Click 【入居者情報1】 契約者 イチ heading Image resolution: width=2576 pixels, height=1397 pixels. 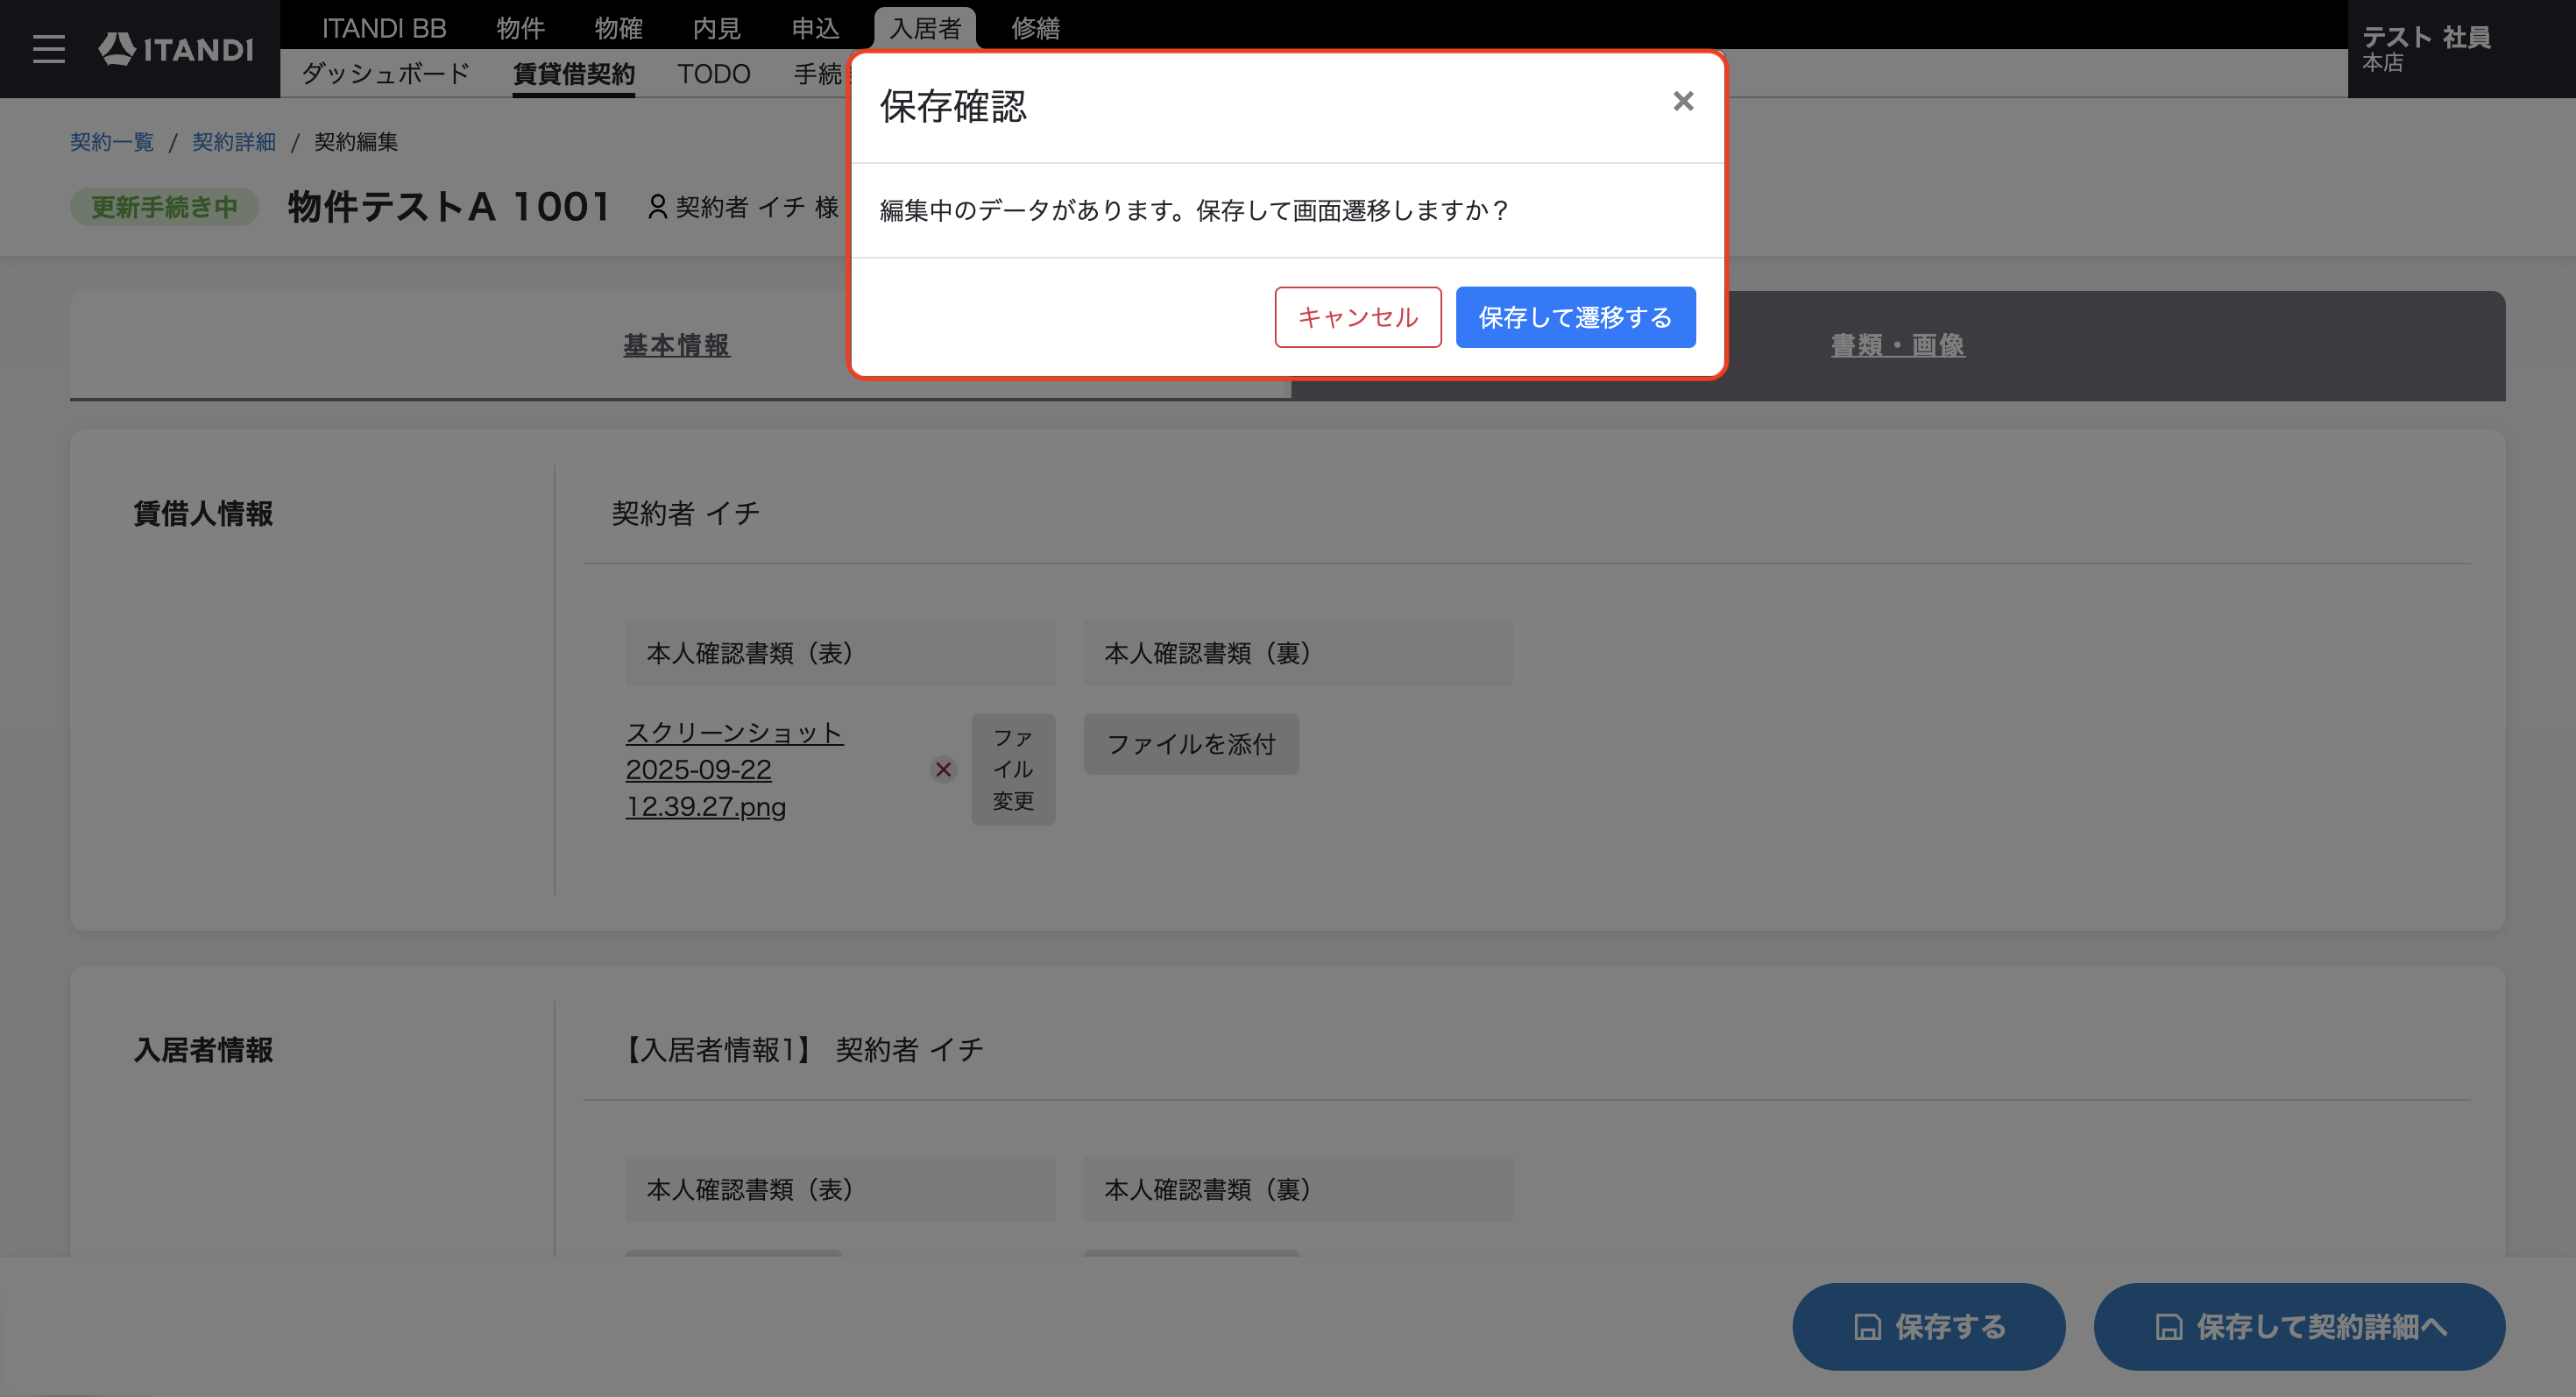(801, 1050)
